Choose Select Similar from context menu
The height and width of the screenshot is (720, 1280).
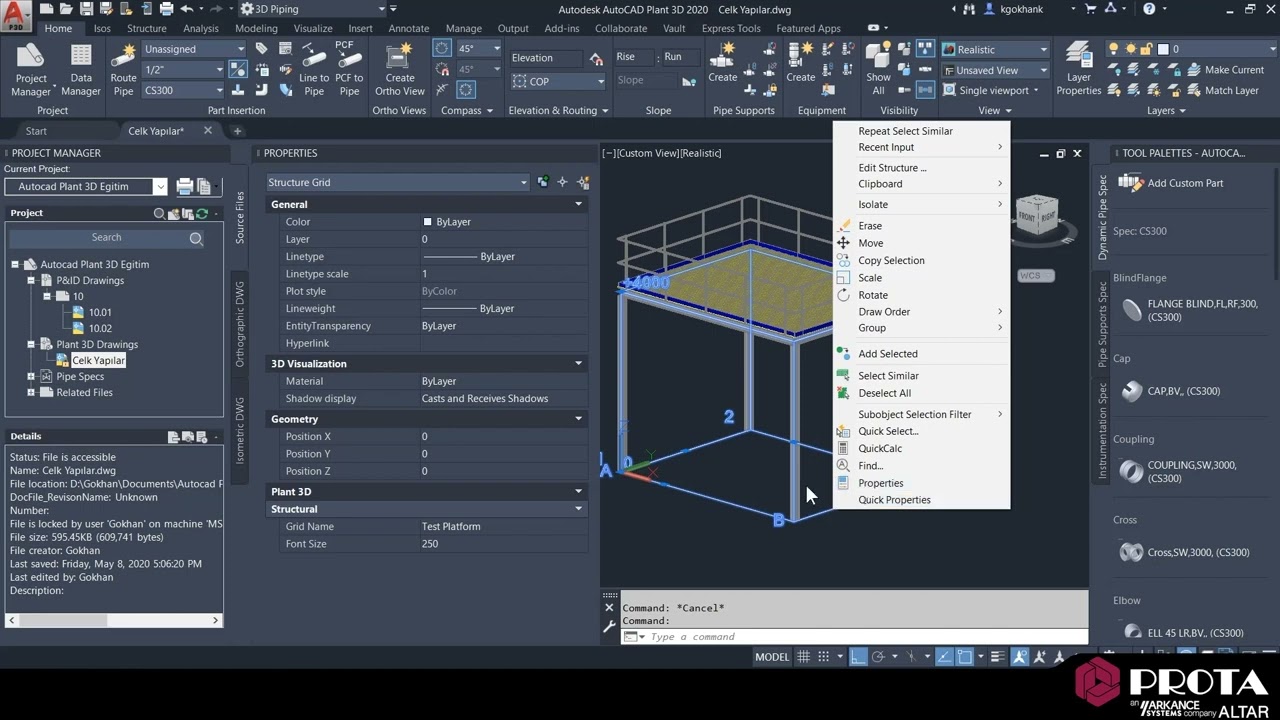(888, 376)
